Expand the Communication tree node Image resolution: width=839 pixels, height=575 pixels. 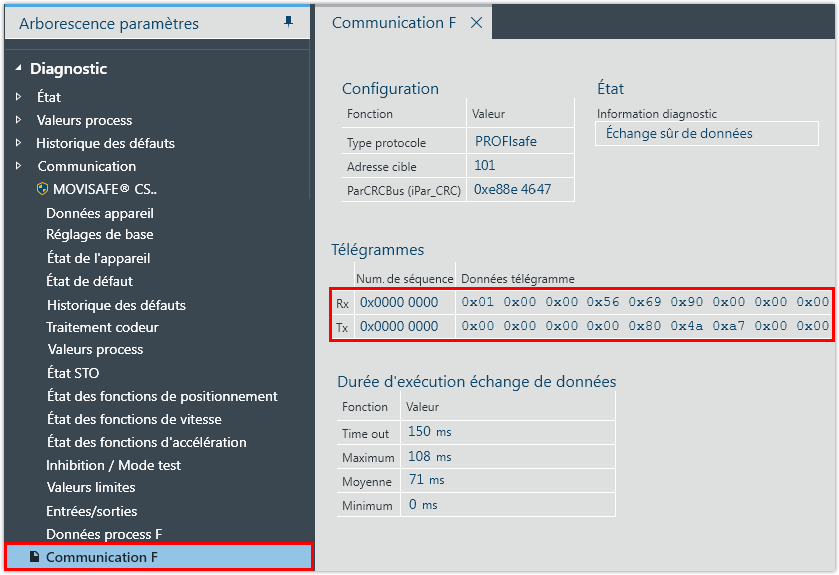click(18, 166)
